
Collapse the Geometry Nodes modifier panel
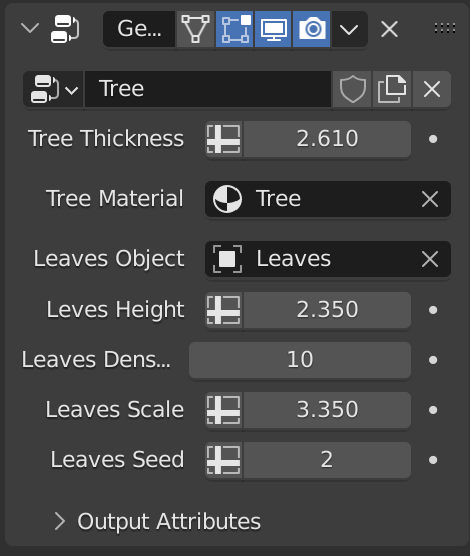(30, 28)
